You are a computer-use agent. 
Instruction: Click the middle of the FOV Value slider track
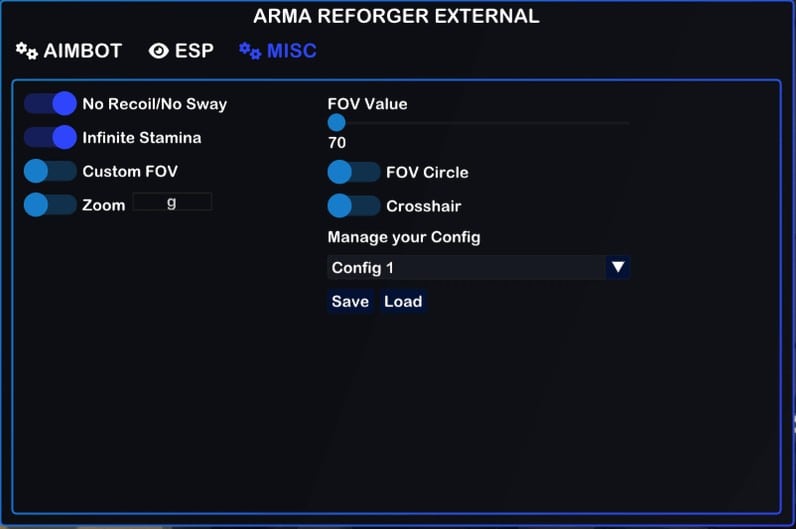[x=479, y=123]
